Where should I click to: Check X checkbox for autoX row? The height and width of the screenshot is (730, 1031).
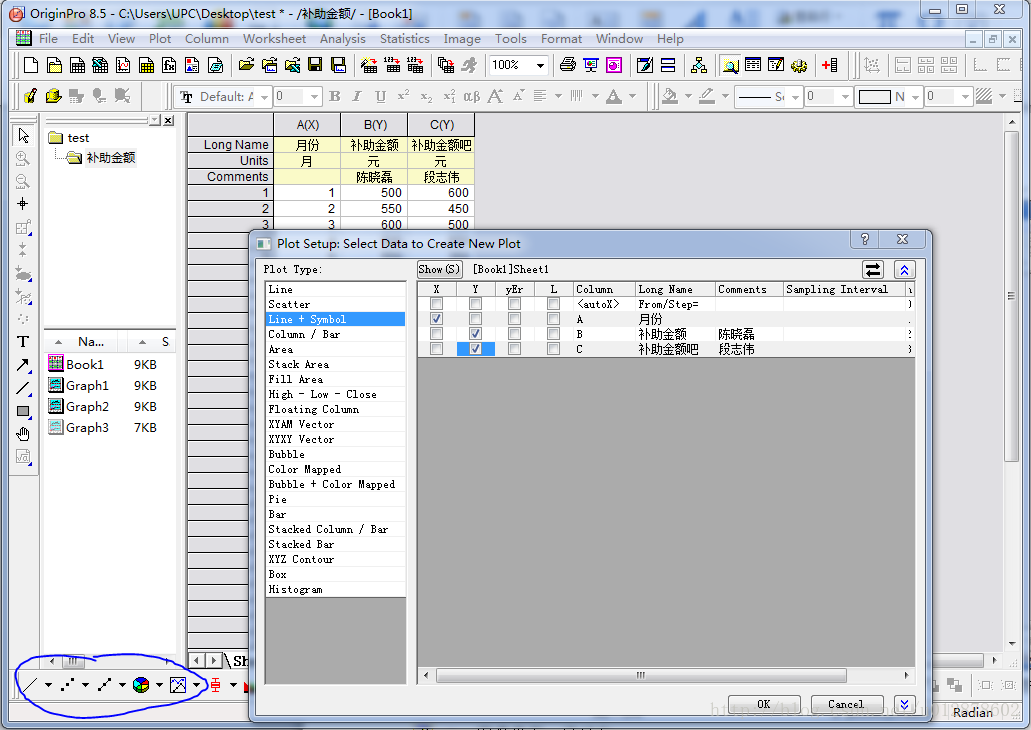pyautogui.click(x=436, y=304)
